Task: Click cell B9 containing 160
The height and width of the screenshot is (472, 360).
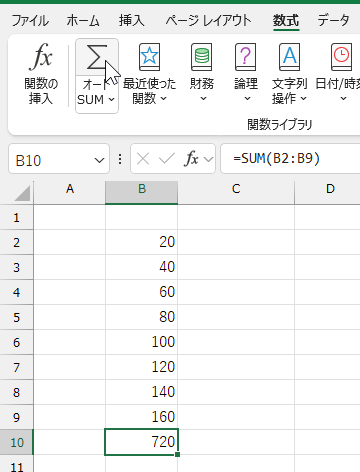Action: click(x=142, y=417)
